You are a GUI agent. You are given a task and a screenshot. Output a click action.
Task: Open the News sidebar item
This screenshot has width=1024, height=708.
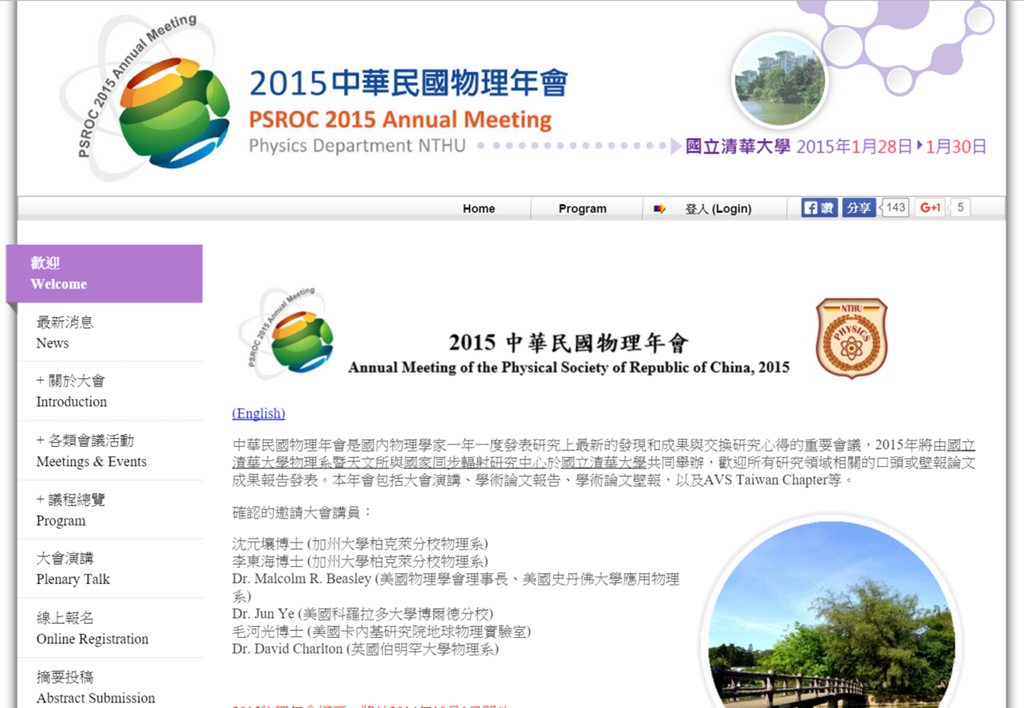[65, 332]
